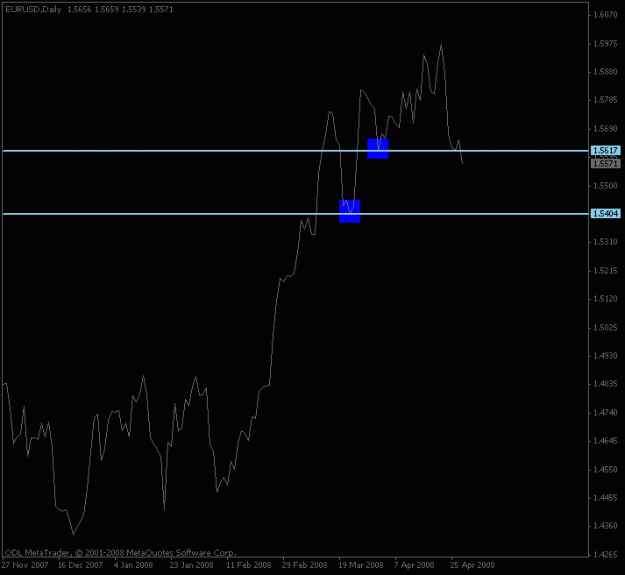
Task: Click the 1.5120 price scale value
Action: tap(605, 299)
